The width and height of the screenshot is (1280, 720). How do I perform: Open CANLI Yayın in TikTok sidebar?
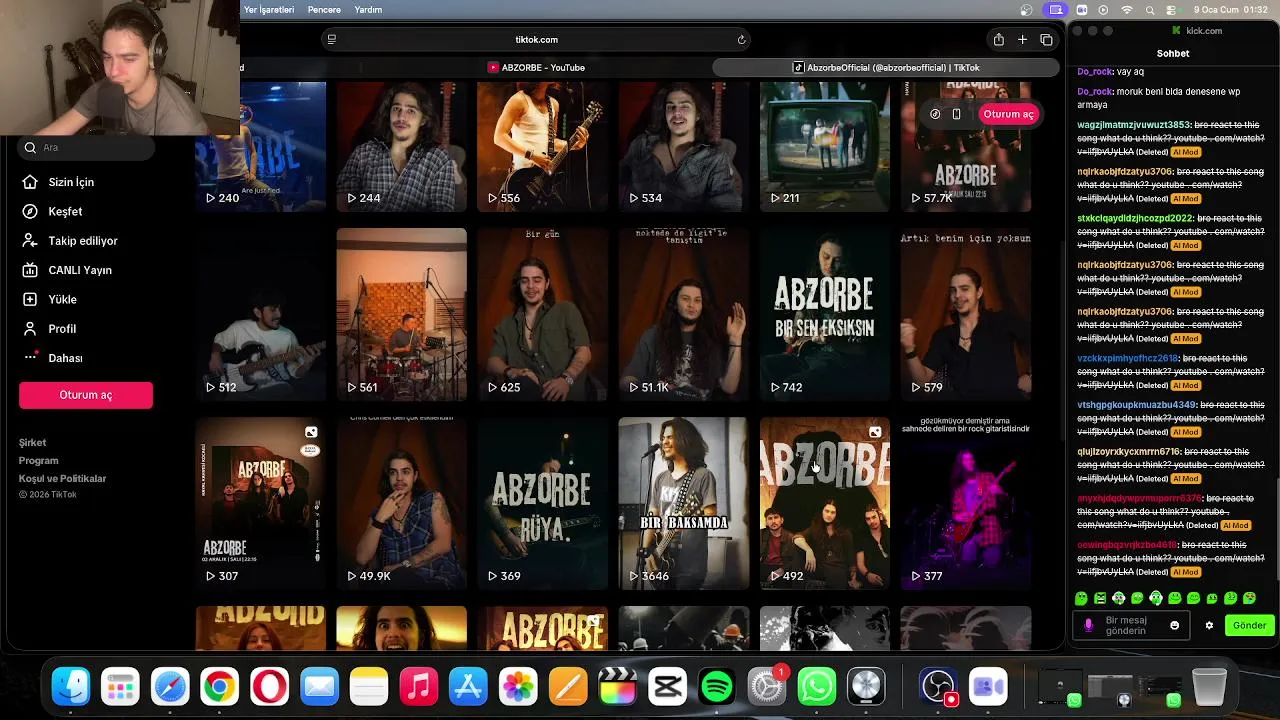pos(80,270)
